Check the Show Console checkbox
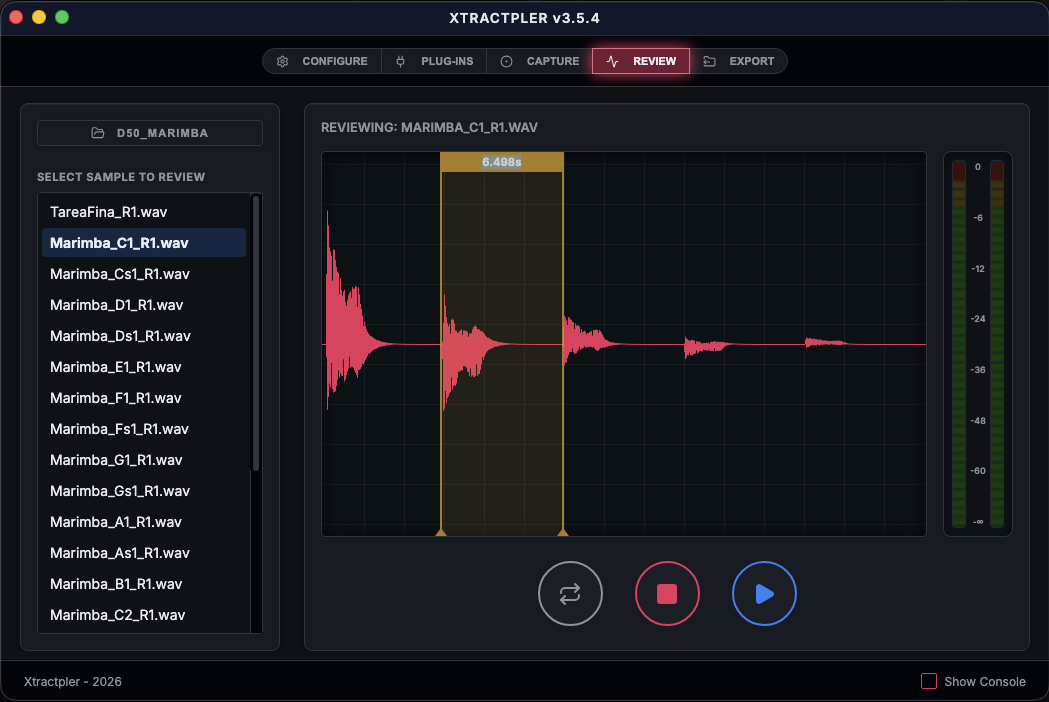 (928, 681)
